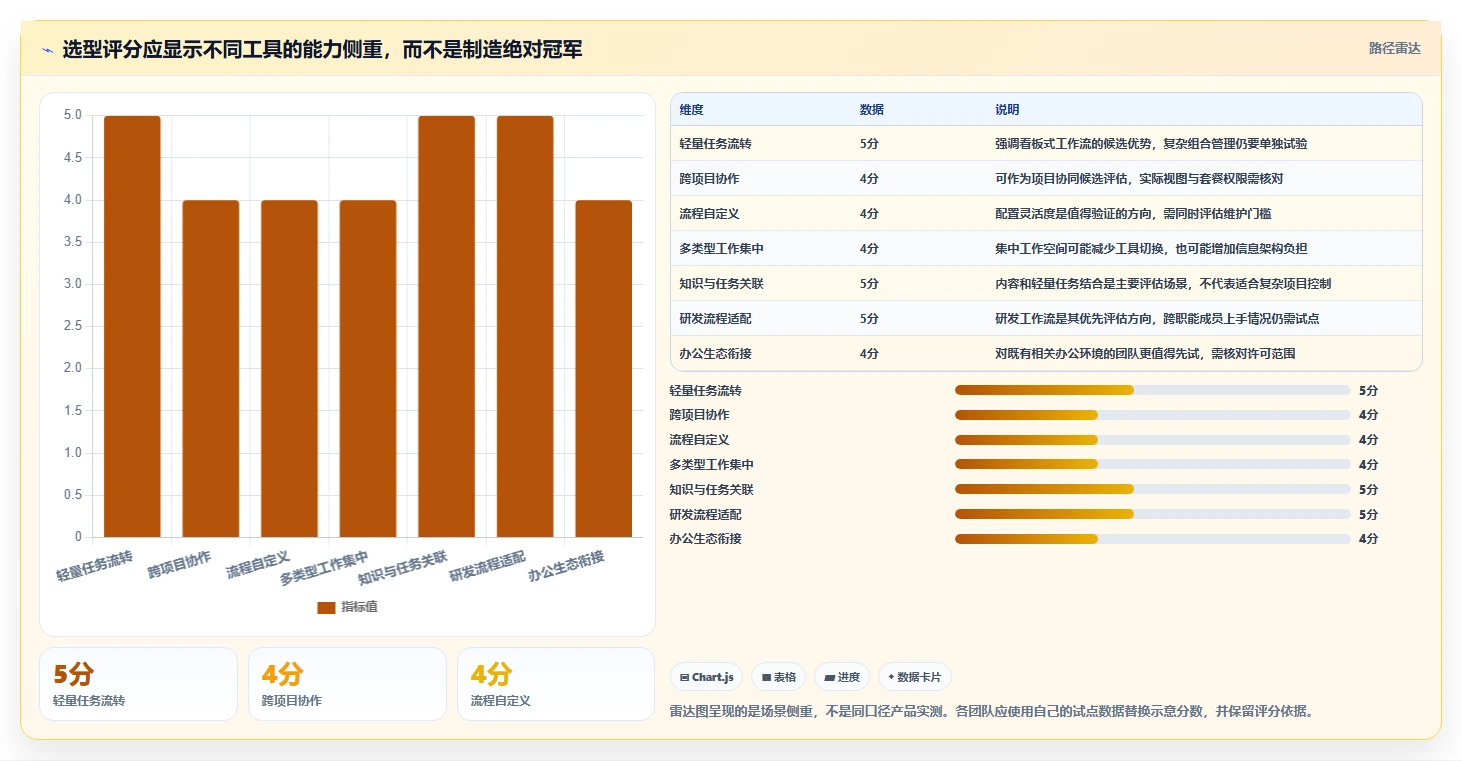
Task: Click the 维度 column header
Action: (x=691, y=110)
